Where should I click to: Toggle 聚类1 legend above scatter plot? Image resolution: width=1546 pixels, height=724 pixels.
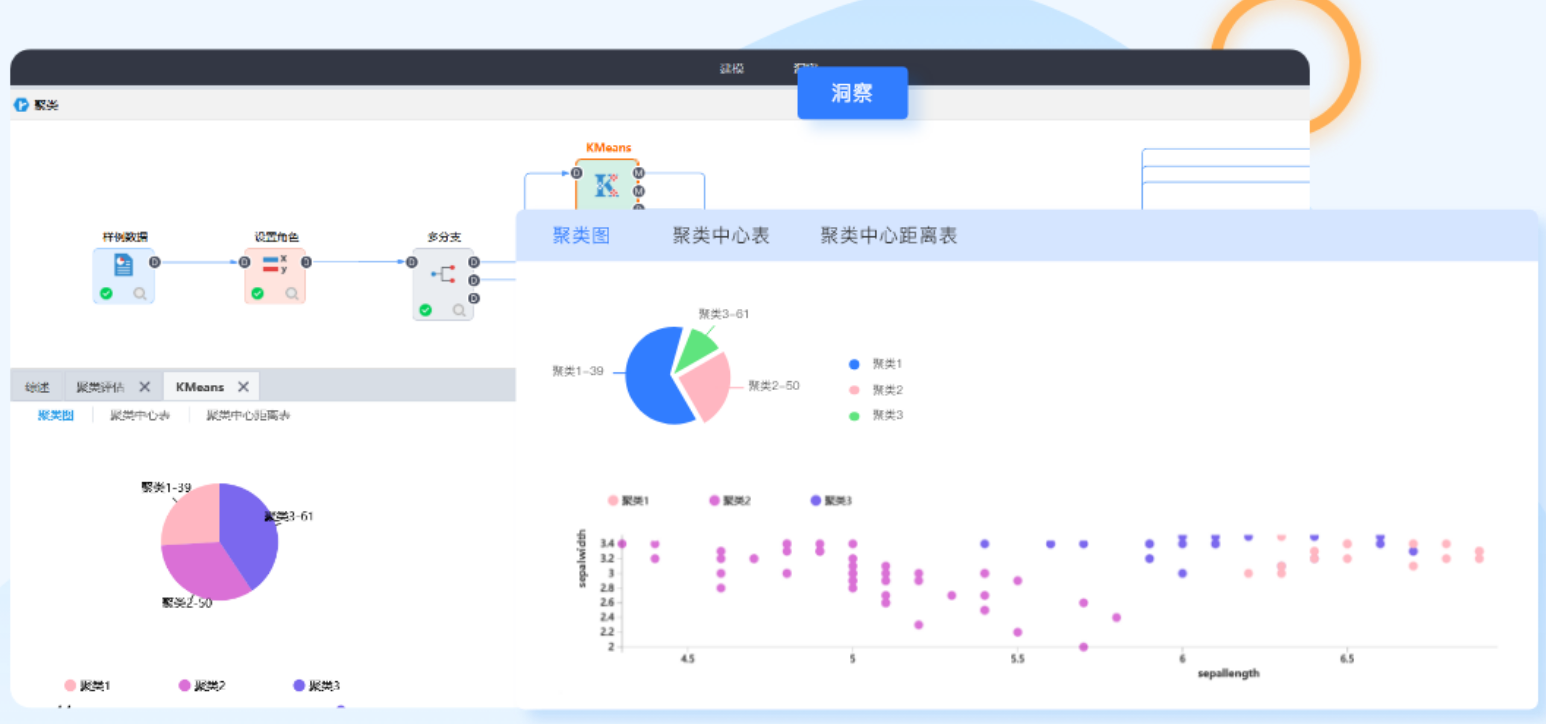coord(629,500)
